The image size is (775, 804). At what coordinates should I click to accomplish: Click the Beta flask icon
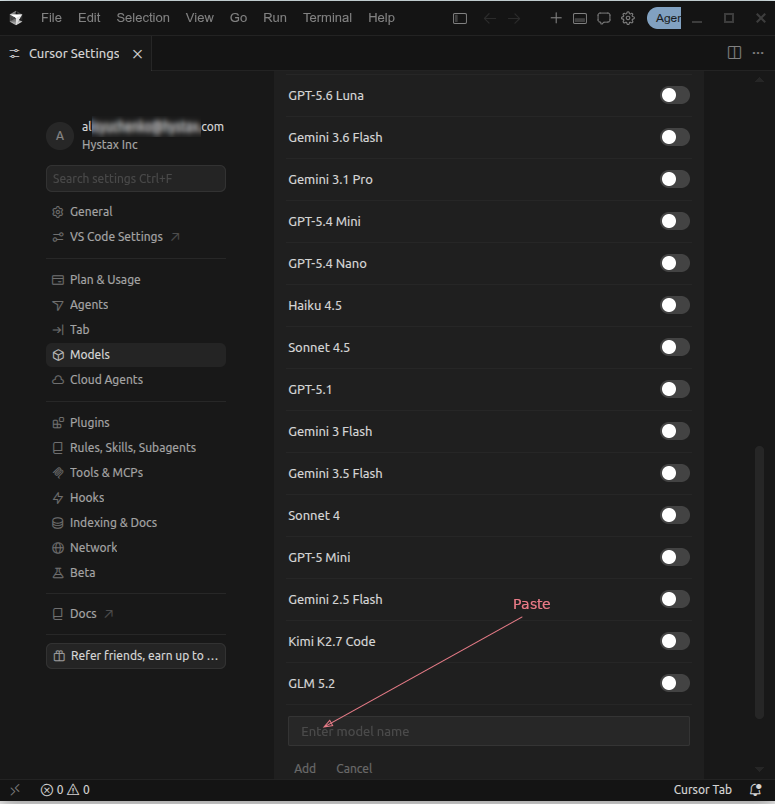tap(58, 573)
